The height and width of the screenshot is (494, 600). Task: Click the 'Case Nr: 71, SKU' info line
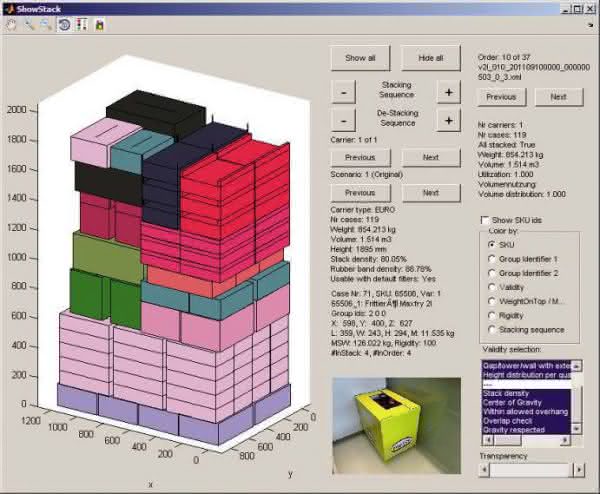point(386,293)
